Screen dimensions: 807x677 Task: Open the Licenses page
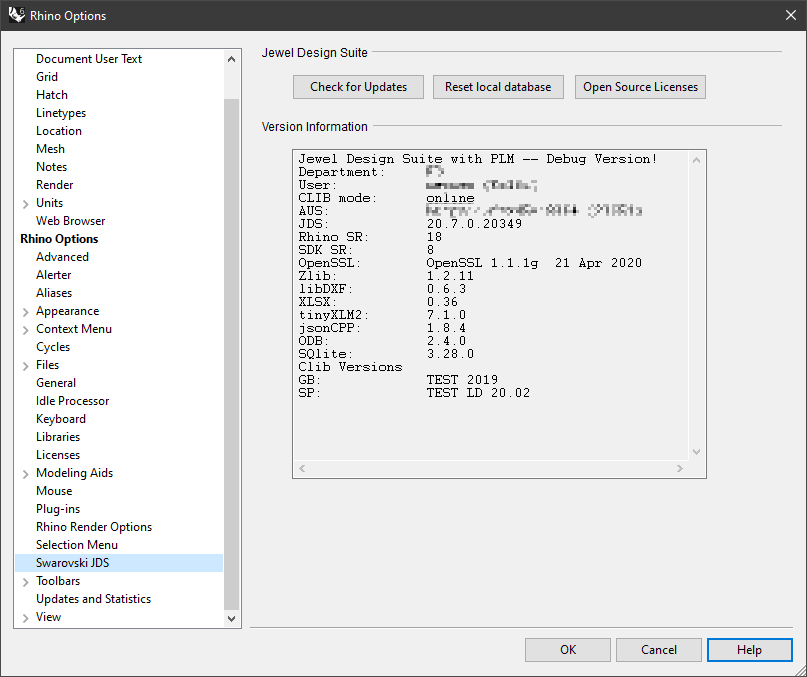(58, 455)
